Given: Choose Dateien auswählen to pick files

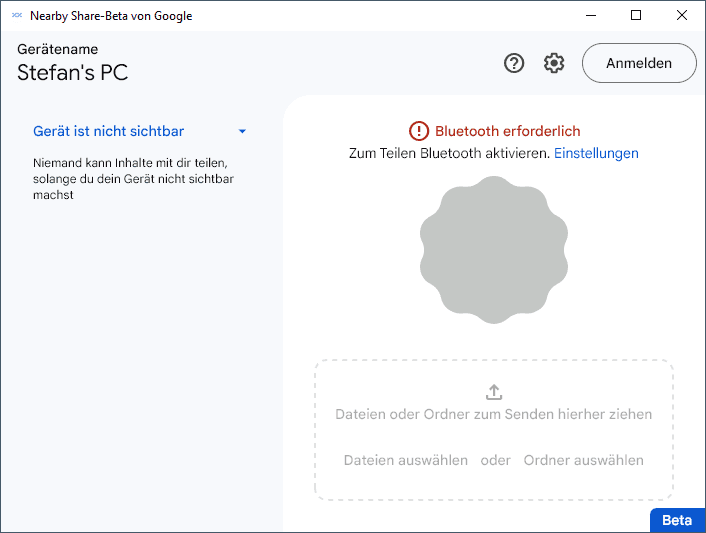Looking at the screenshot, I should tap(406, 460).
